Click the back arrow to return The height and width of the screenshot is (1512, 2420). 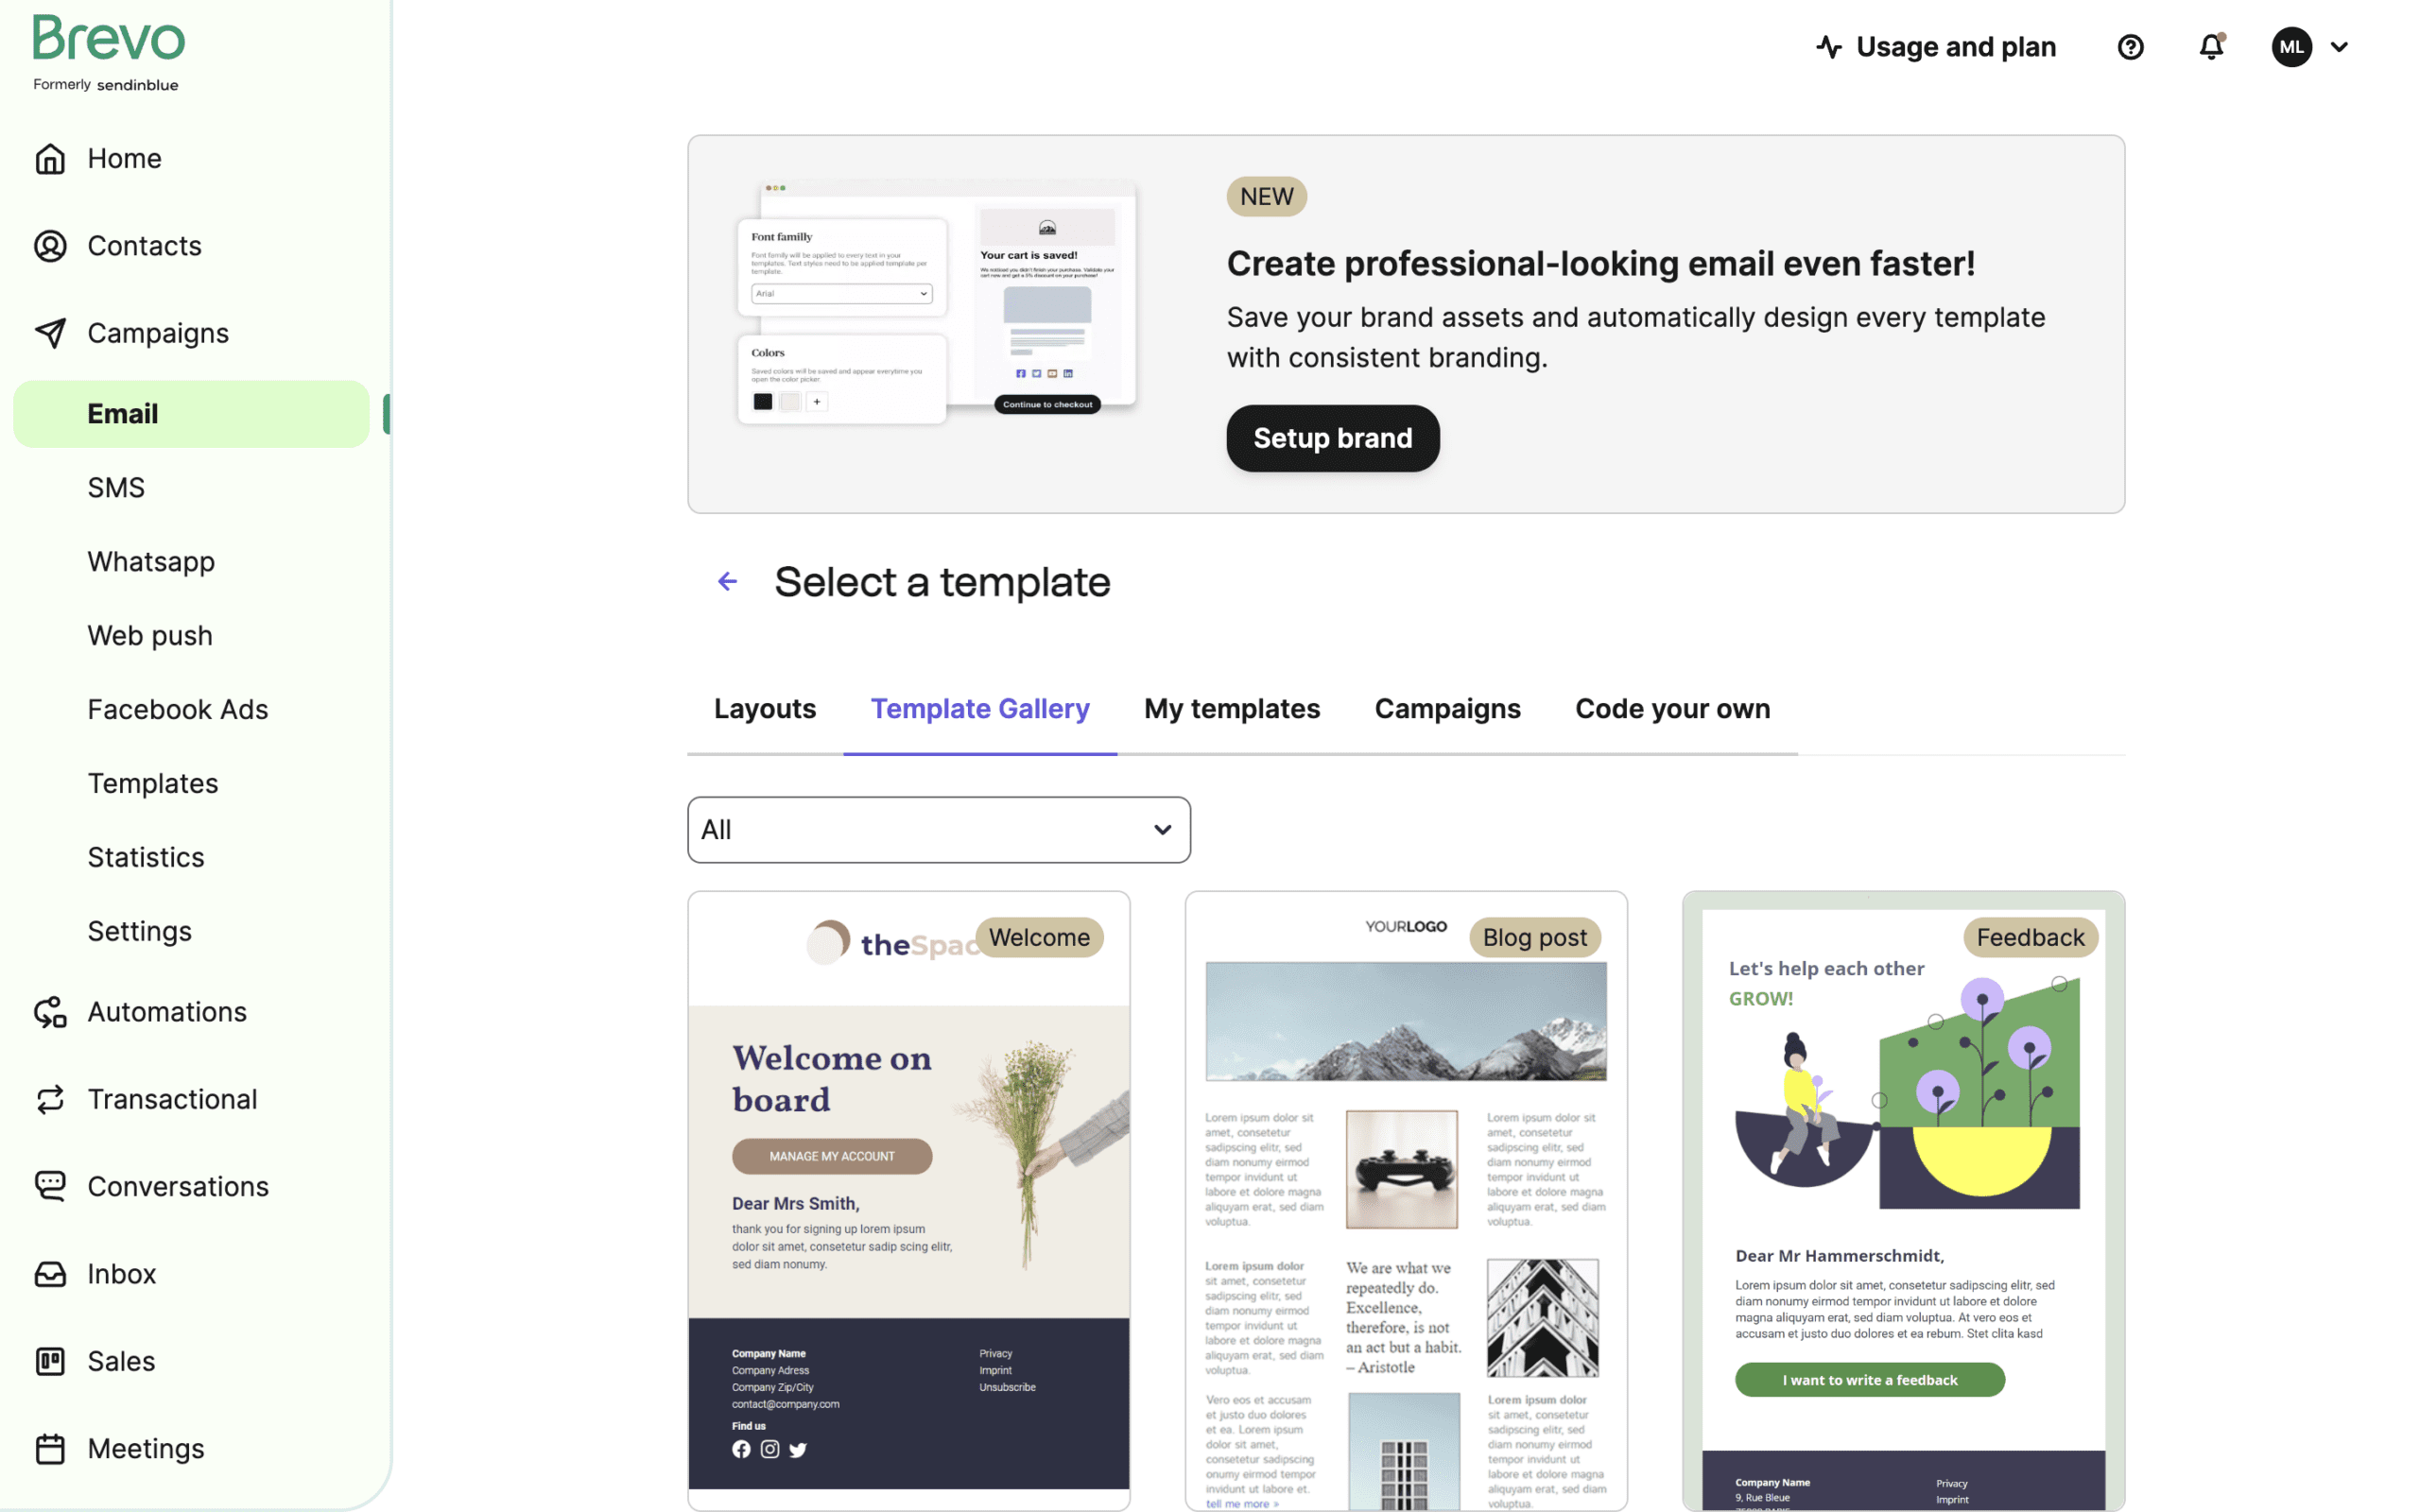[728, 582]
